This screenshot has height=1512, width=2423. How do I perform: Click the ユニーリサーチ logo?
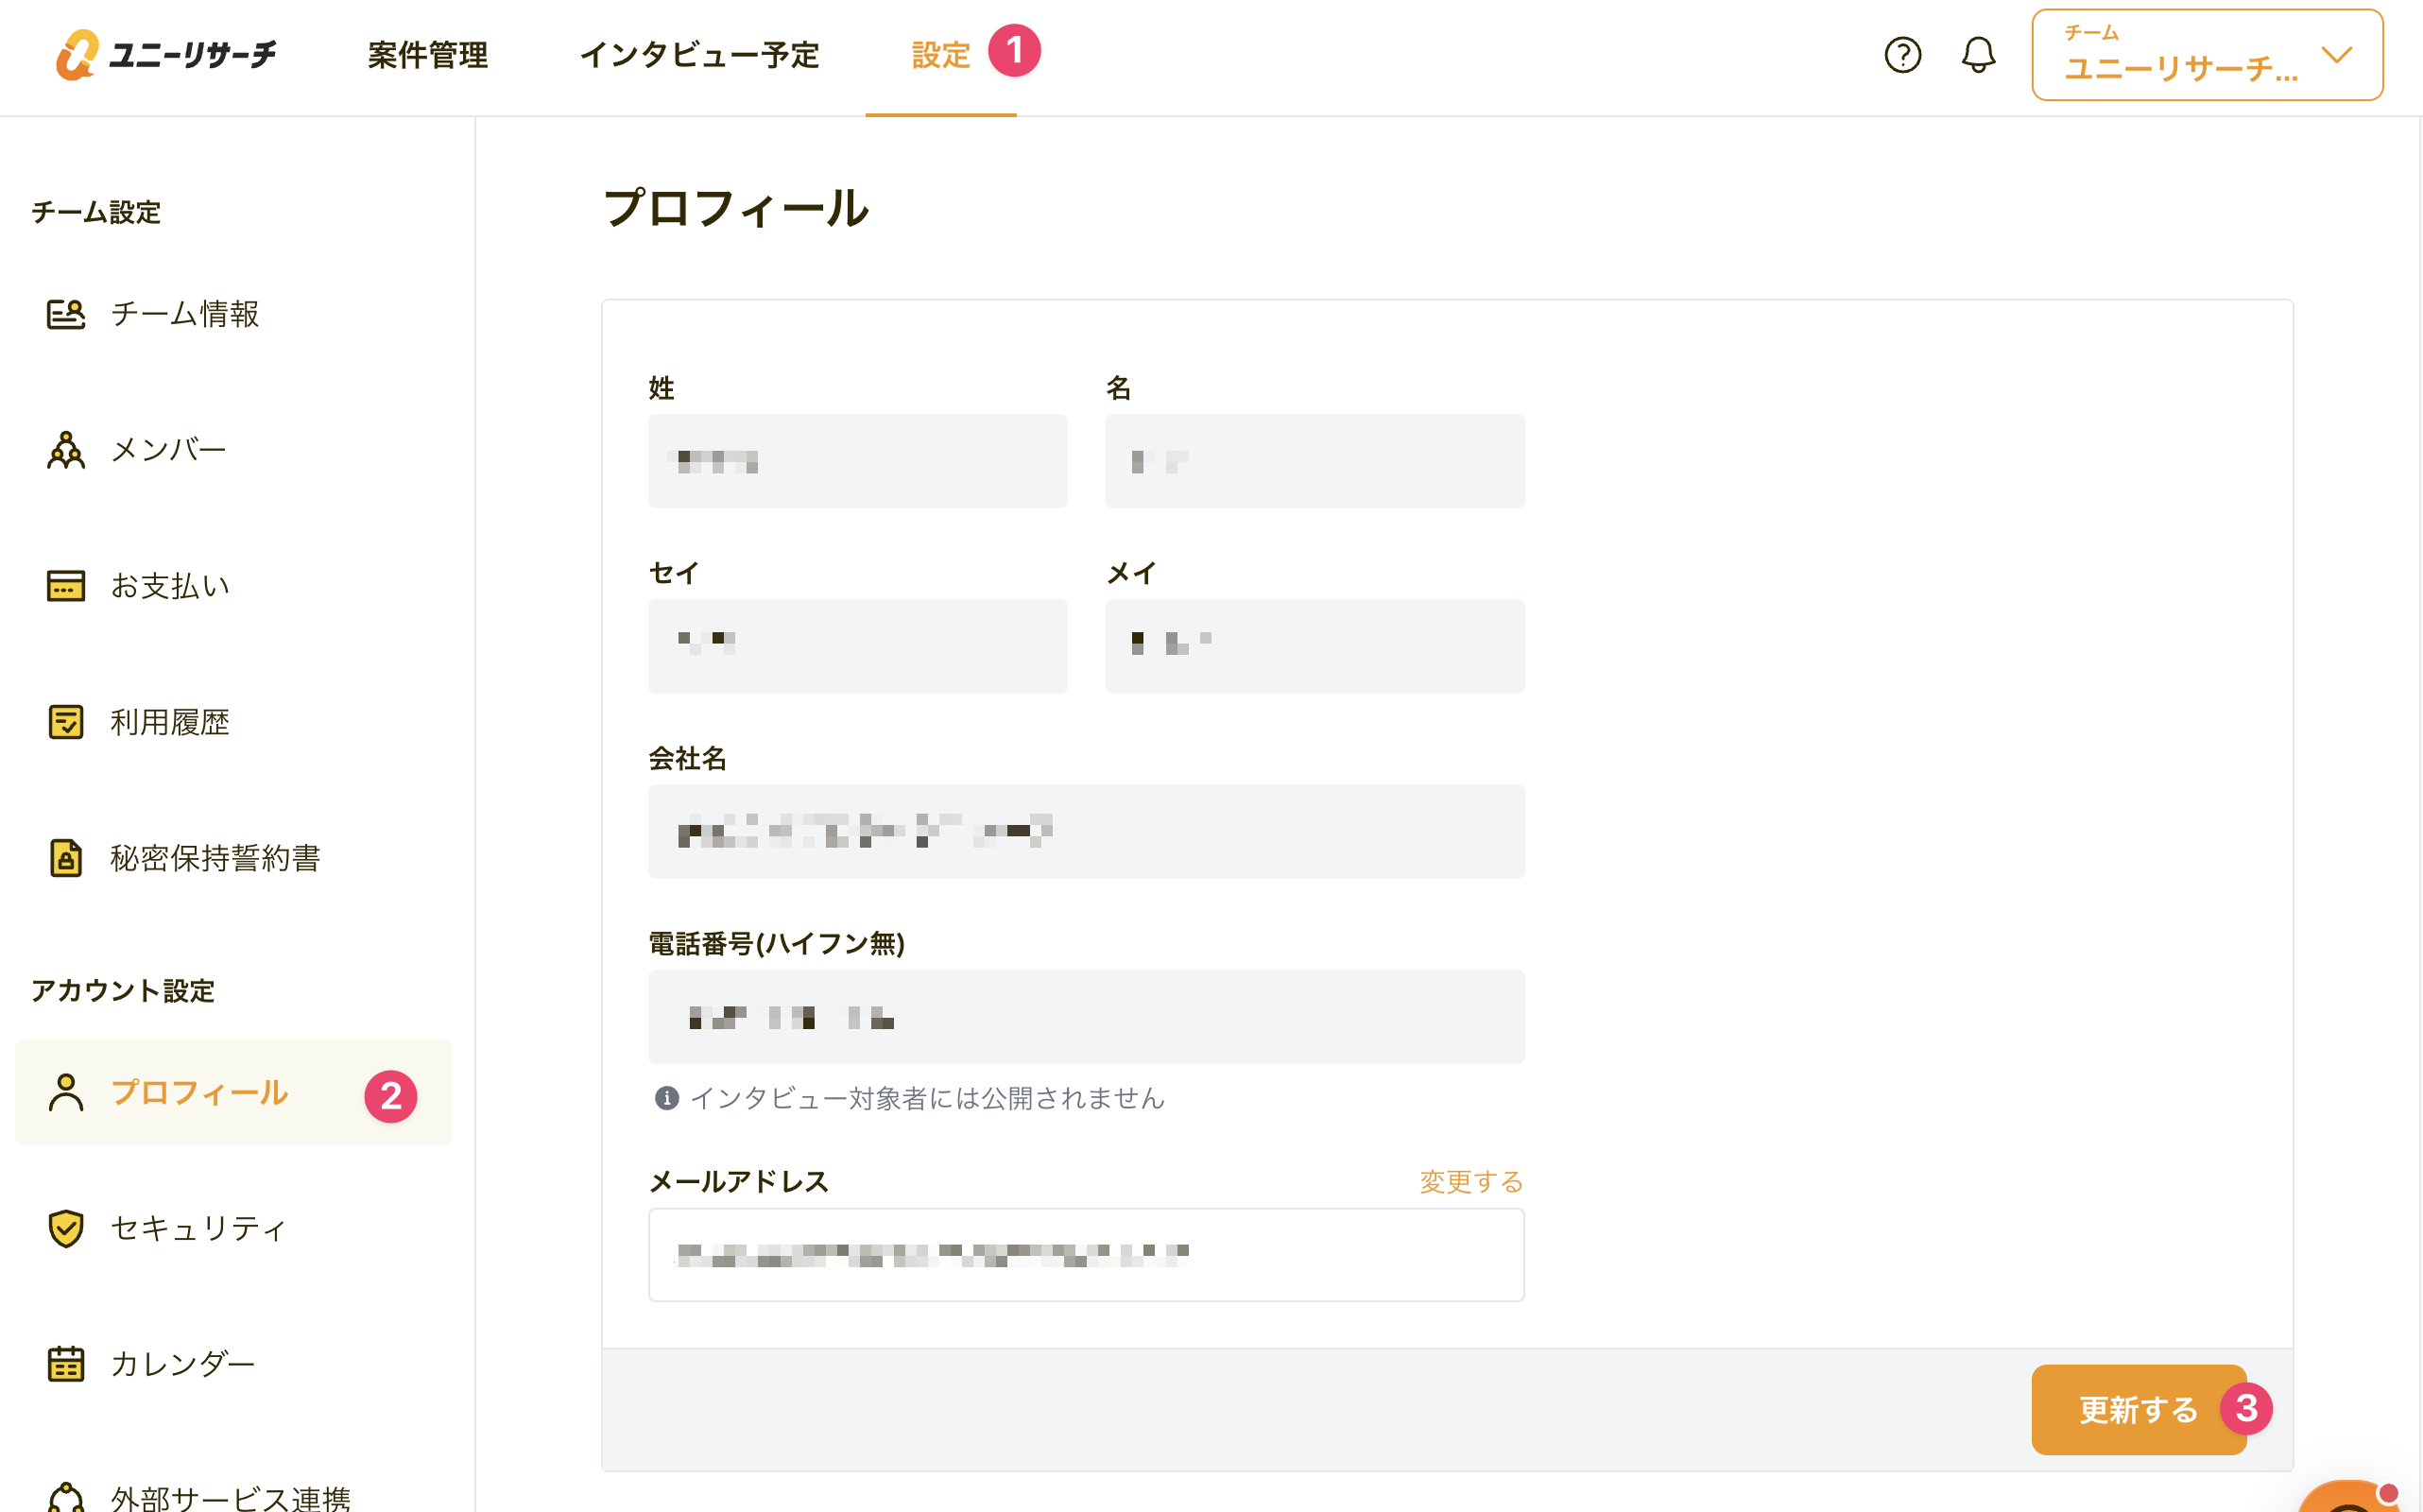166,55
